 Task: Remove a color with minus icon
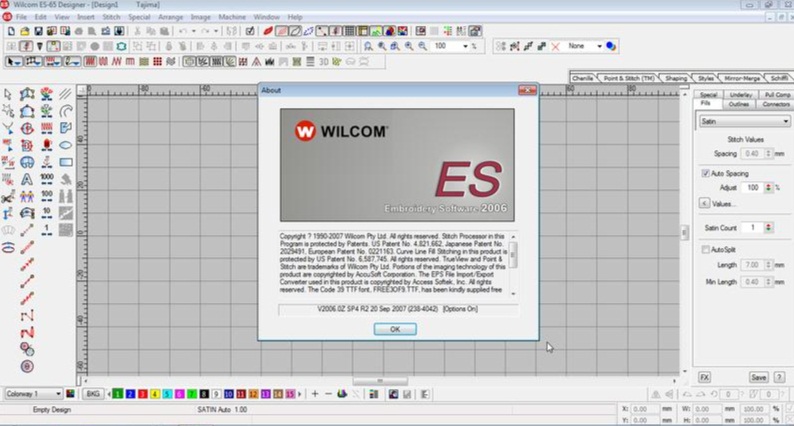328,394
